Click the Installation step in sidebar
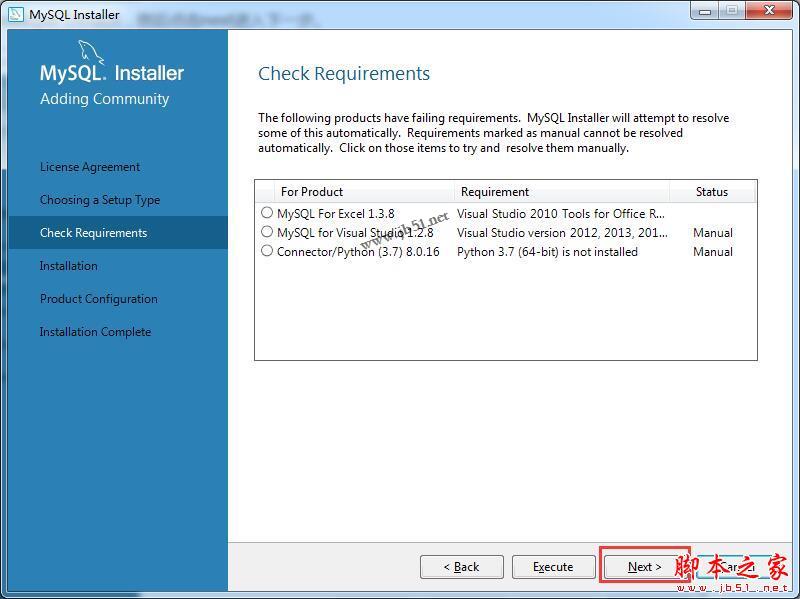 pos(68,265)
